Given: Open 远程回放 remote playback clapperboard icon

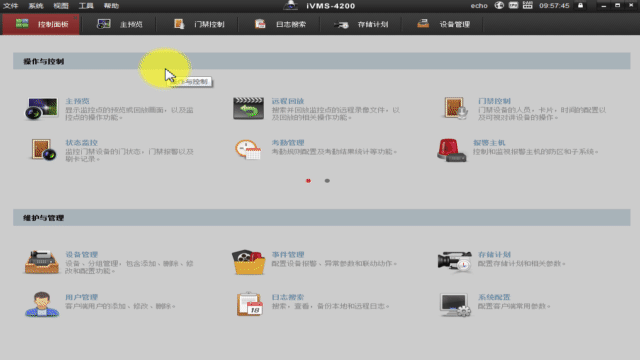Looking at the screenshot, I should (248, 109).
